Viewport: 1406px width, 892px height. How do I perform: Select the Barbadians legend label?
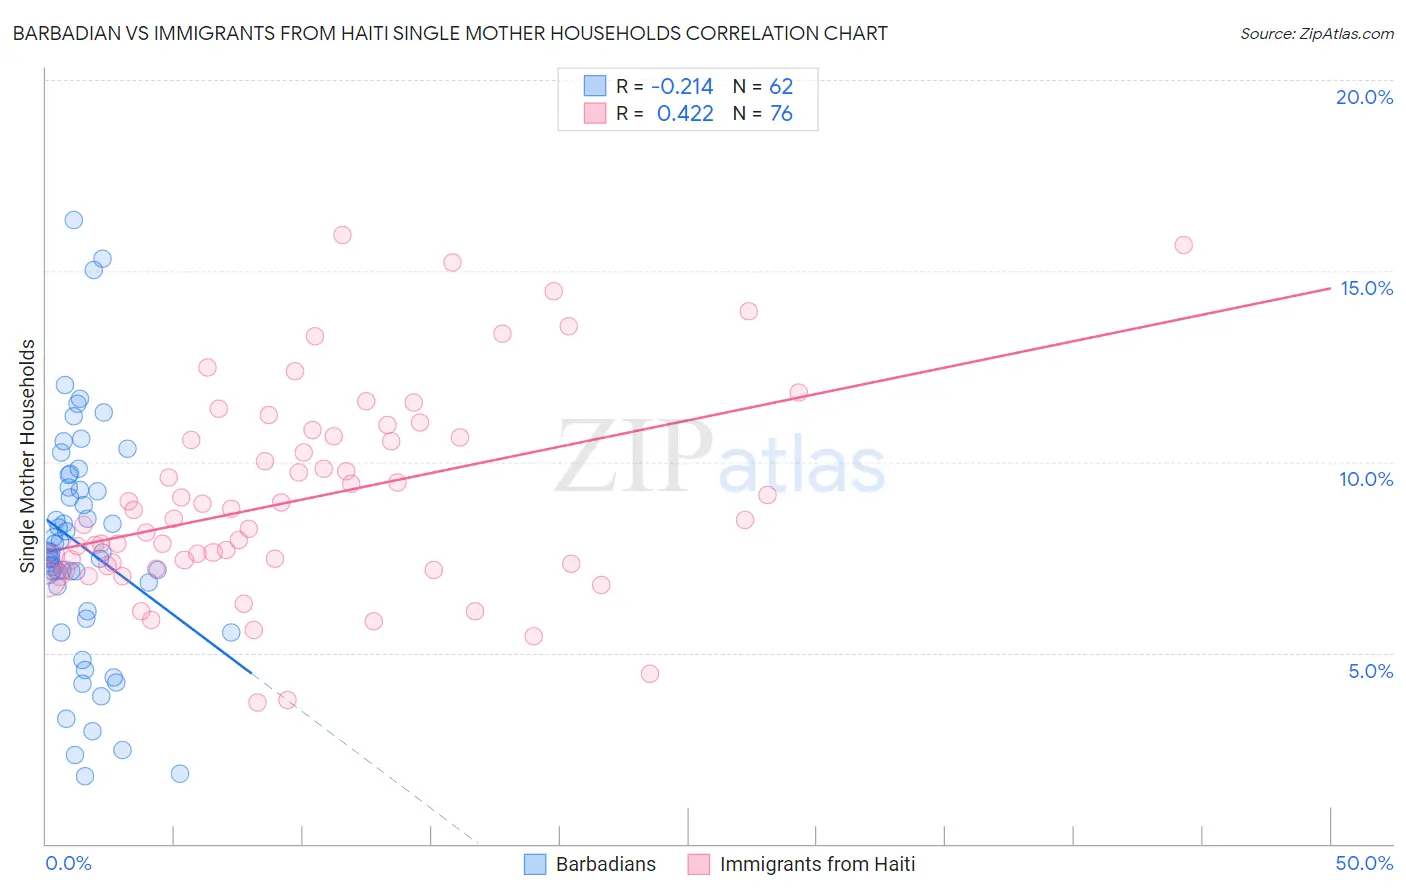point(606,864)
